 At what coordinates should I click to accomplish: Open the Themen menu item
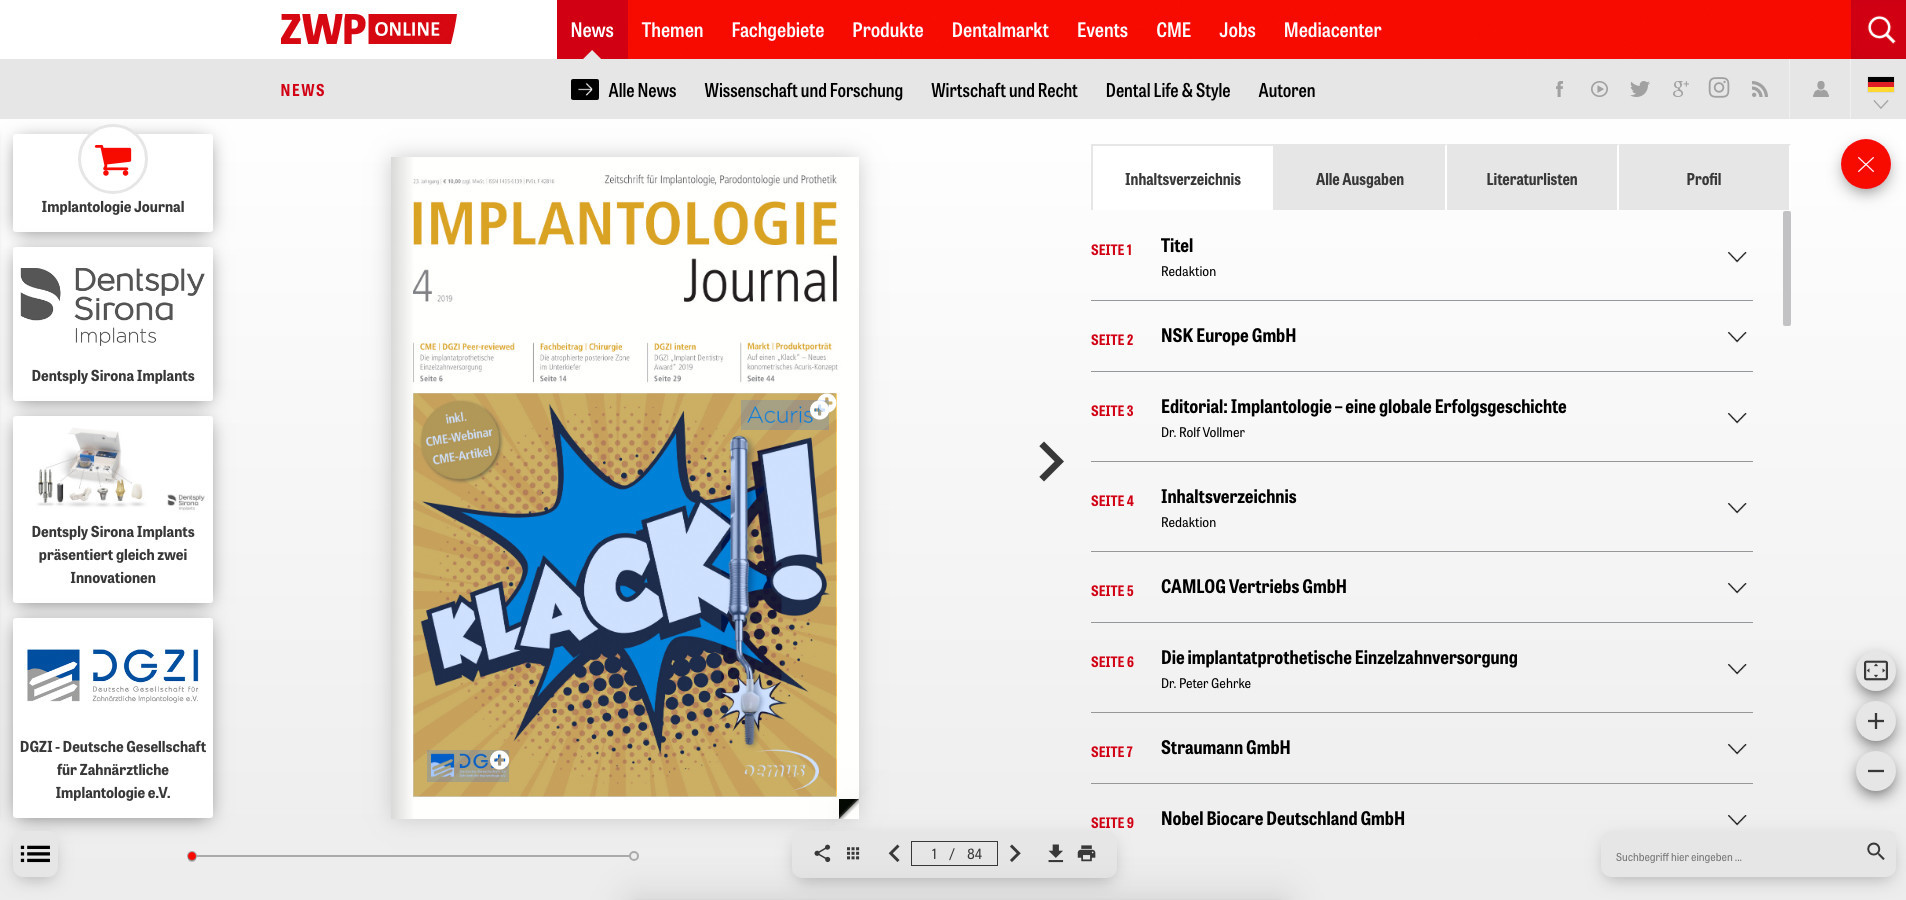672,30
